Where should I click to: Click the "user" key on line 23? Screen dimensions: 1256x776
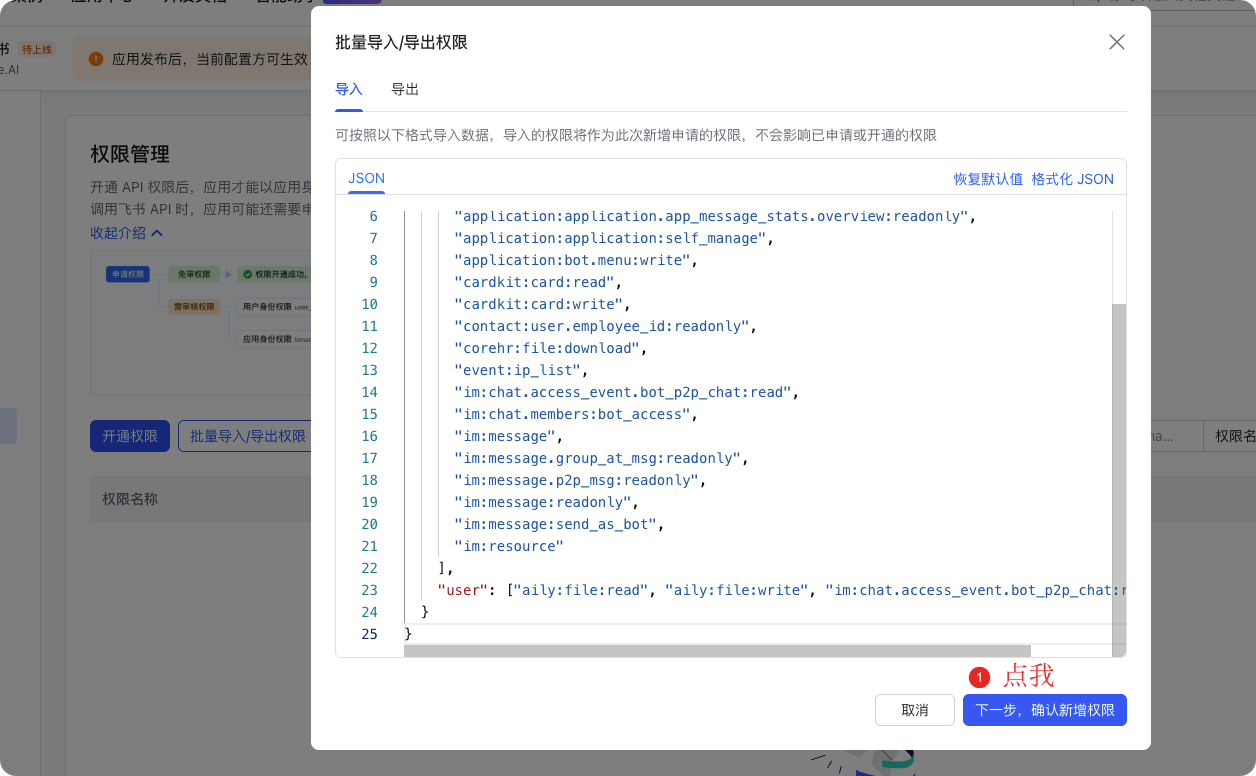(x=463, y=590)
